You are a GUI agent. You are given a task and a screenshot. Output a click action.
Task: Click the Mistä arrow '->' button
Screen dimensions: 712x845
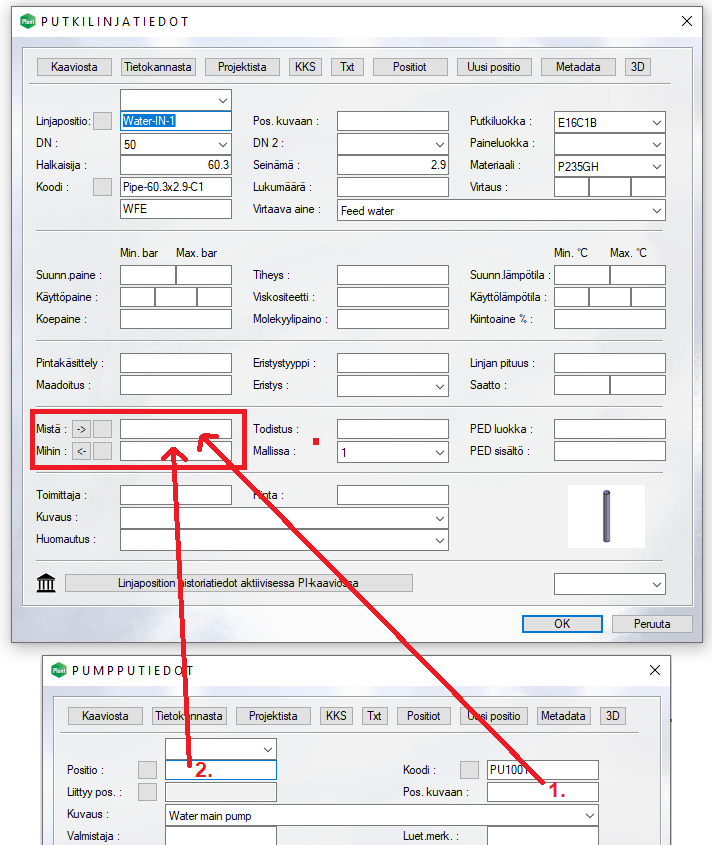[81, 429]
